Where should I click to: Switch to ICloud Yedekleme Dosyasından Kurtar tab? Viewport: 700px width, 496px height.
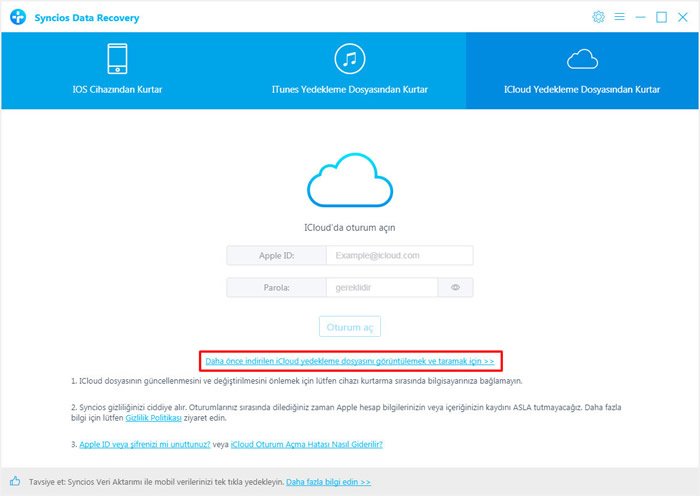582,71
